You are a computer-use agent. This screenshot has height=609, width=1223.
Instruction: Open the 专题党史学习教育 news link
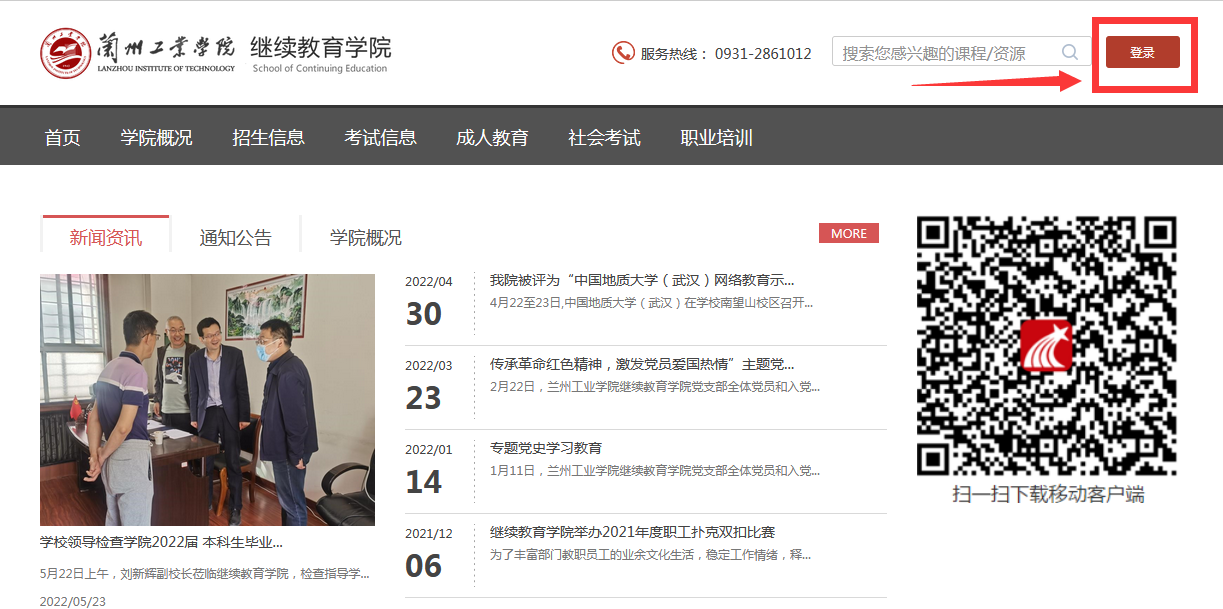click(x=546, y=448)
